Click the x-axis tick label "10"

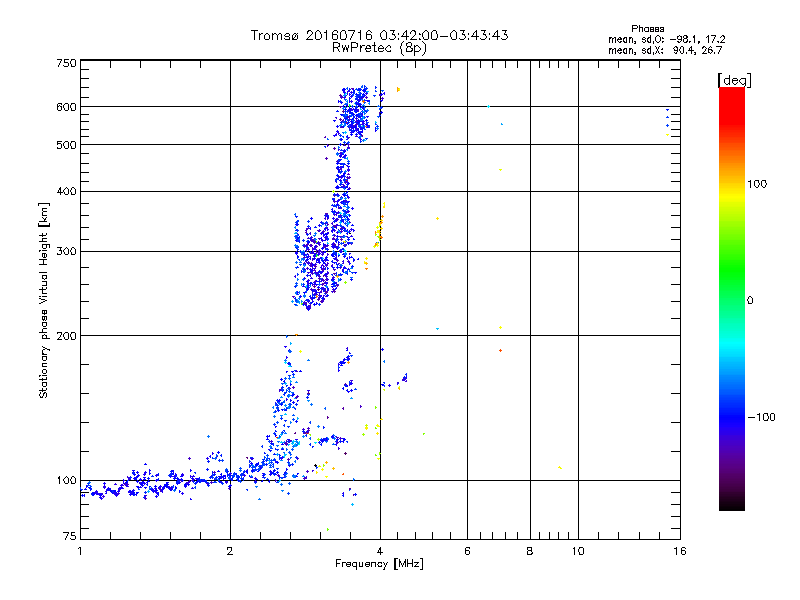pyautogui.click(x=578, y=551)
